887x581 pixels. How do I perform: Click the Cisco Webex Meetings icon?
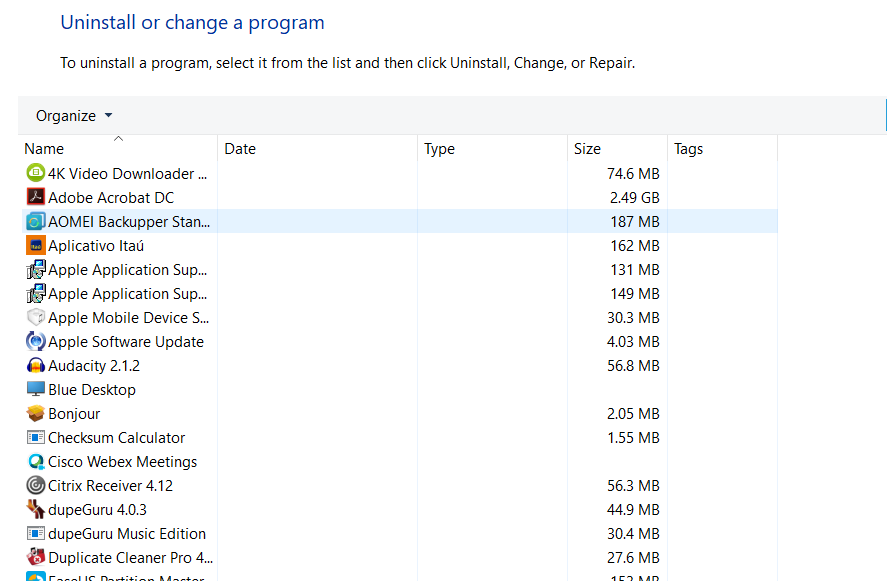(36, 461)
